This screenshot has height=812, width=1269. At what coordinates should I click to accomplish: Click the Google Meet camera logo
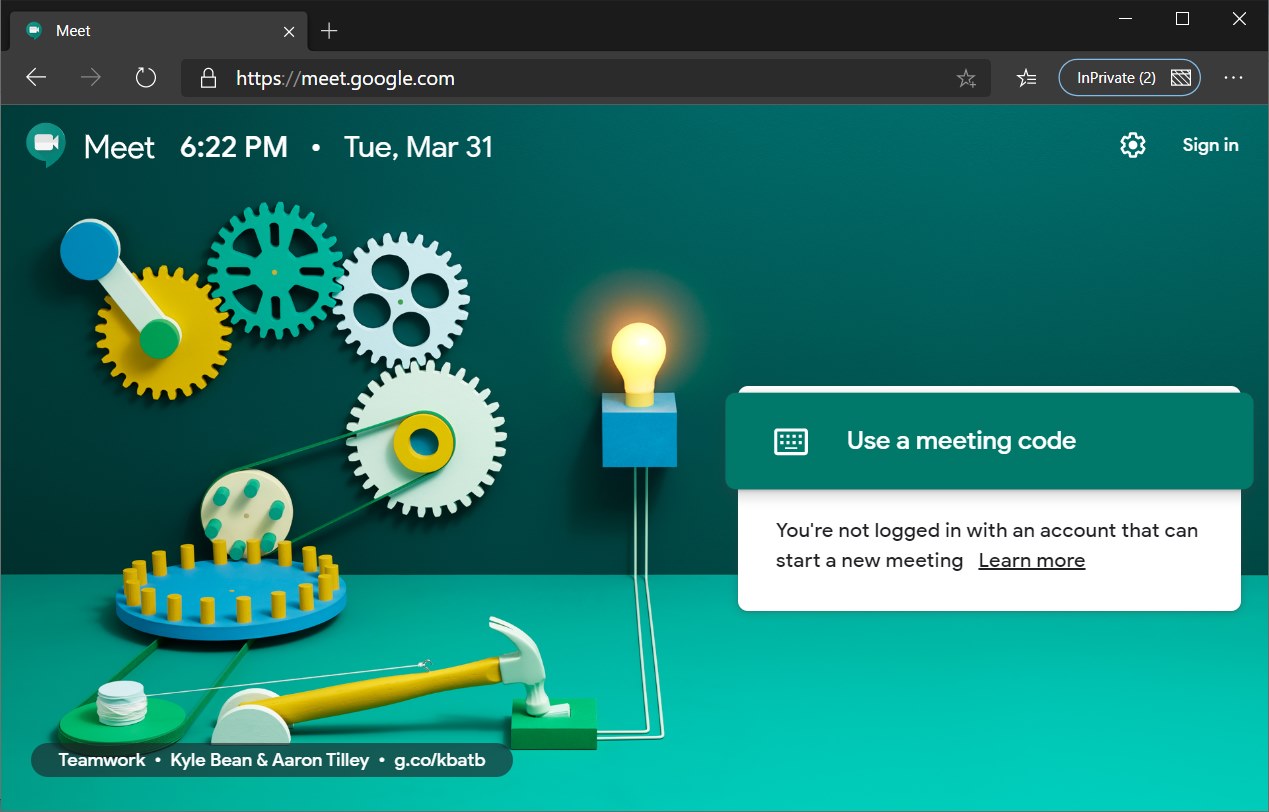point(45,146)
